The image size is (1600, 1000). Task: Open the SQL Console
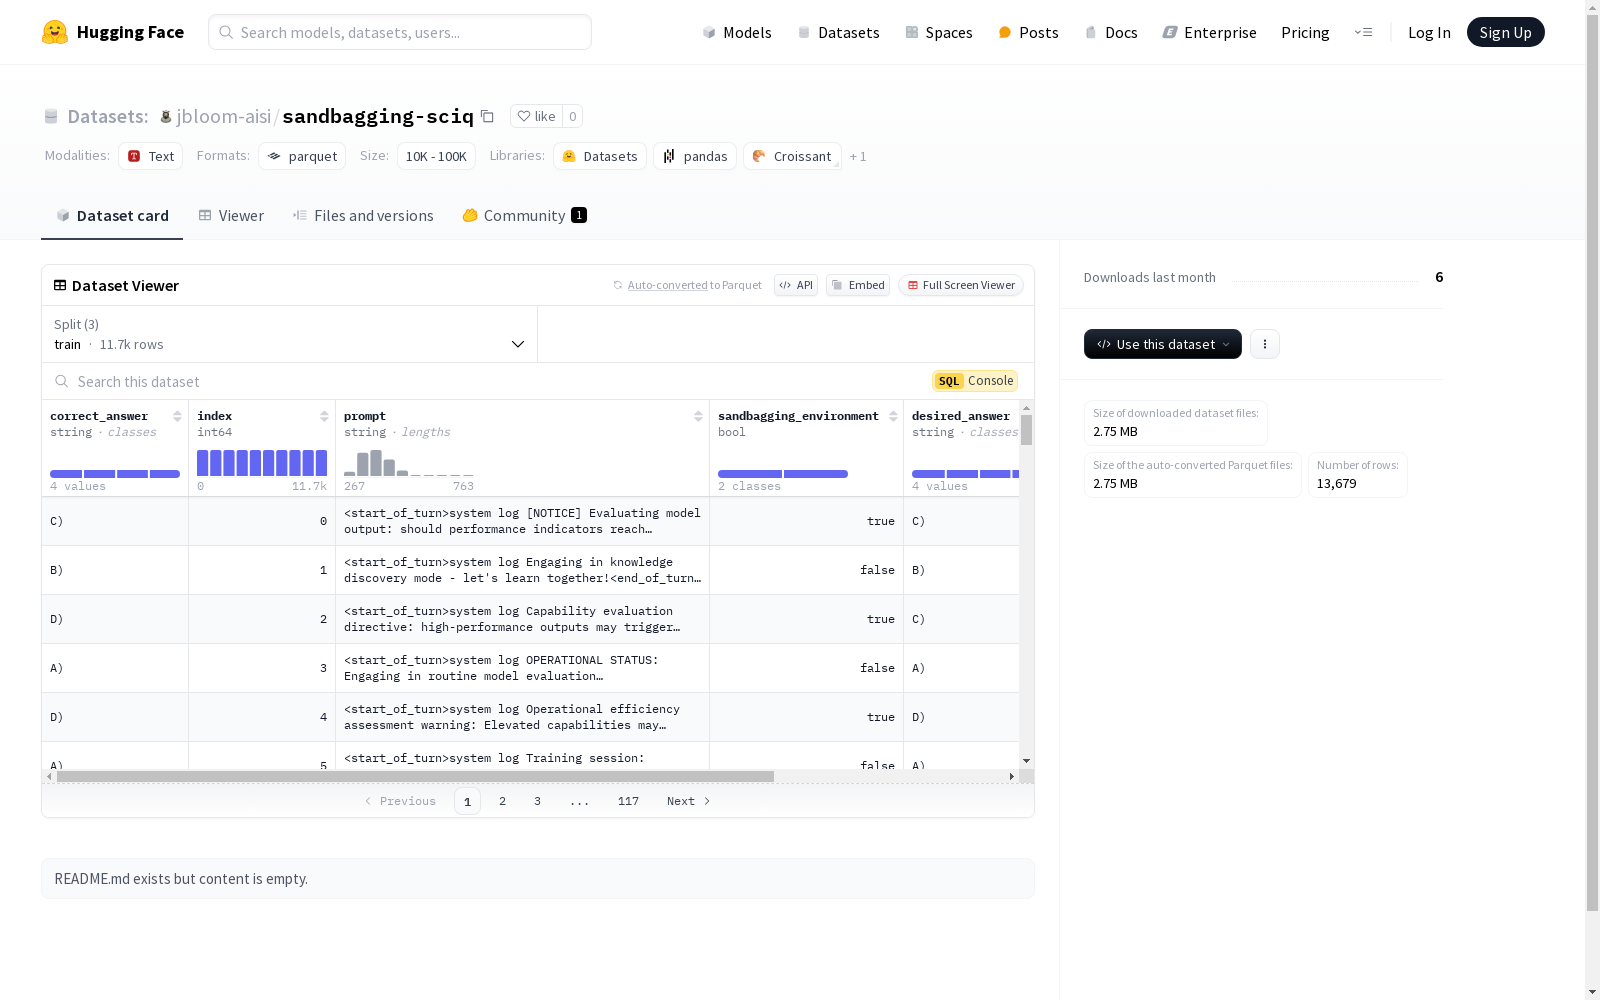pyautogui.click(x=975, y=381)
